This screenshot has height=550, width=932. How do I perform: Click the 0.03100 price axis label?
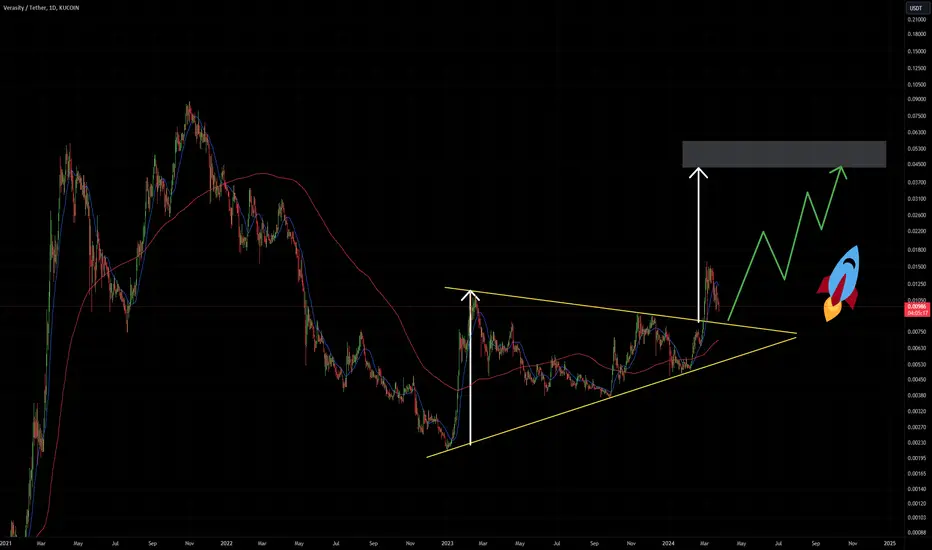point(917,199)
